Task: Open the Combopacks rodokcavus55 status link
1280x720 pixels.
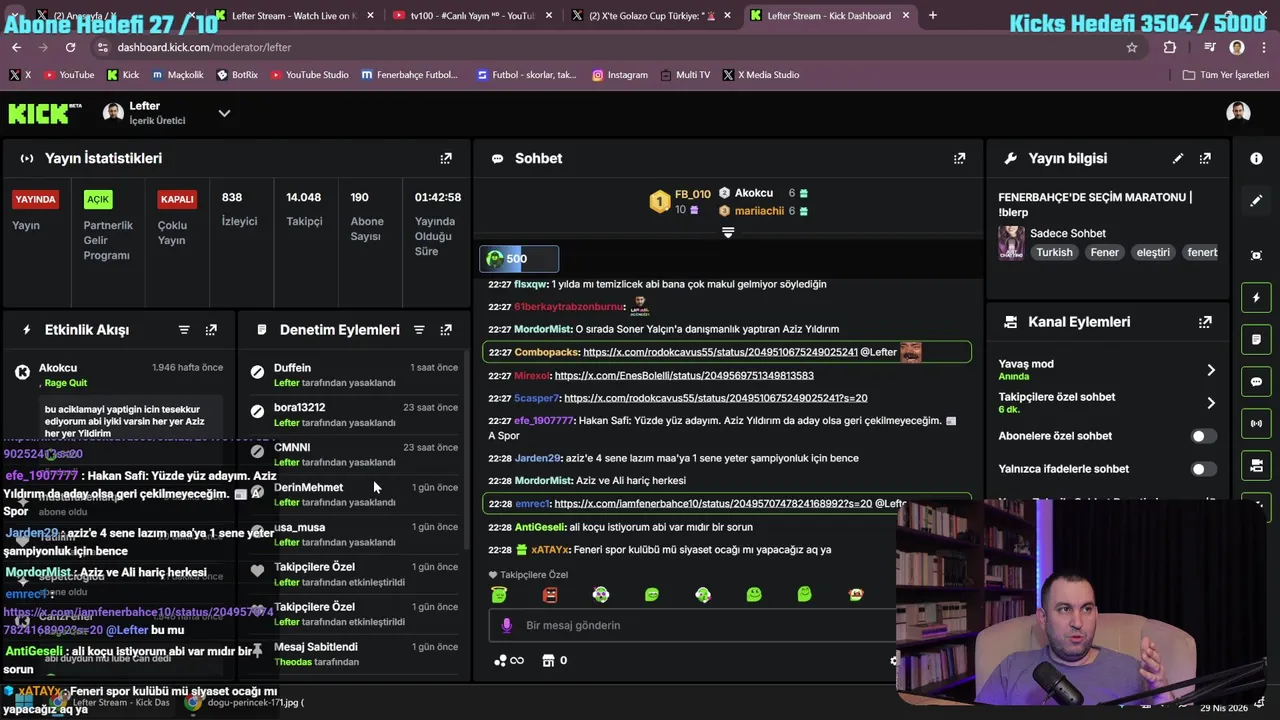Action: pyautogui.click(x=720, y=352)
